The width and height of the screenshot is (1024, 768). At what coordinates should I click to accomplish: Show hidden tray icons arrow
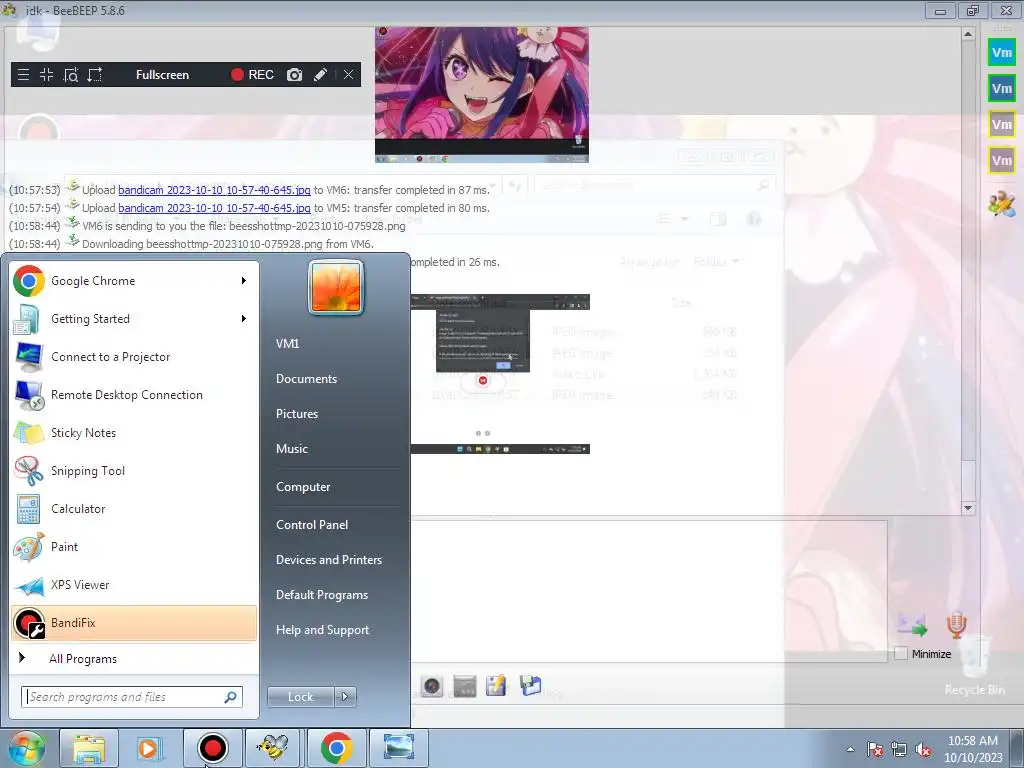click(x=850, y=750)
